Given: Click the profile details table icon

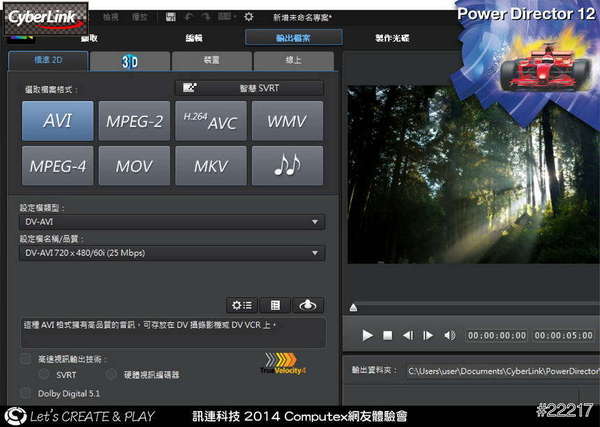Looking at the screenshot, I should 275,305.
